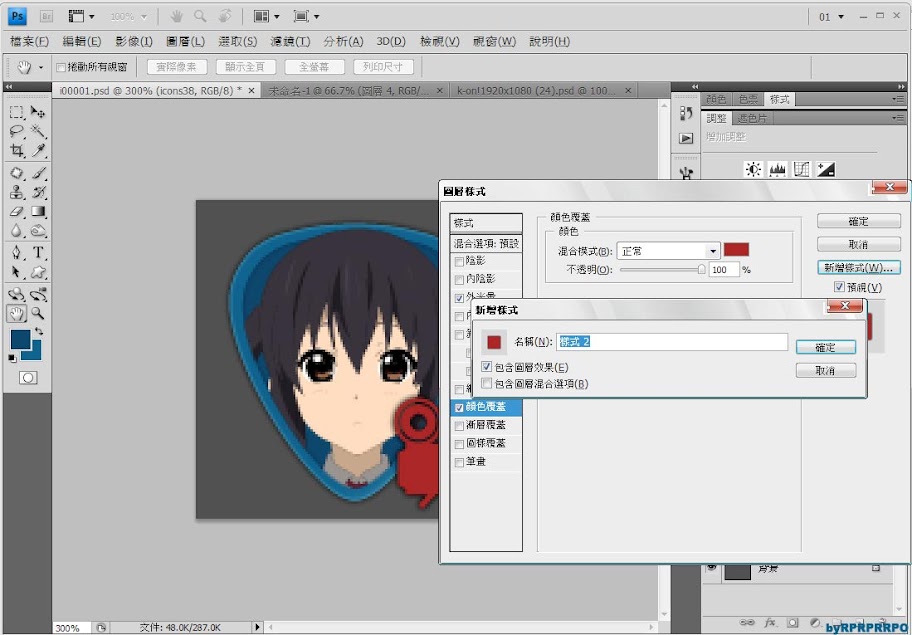Pick the Horizontal Type tool
Viewport: 912px width, 635px height.
38,253
